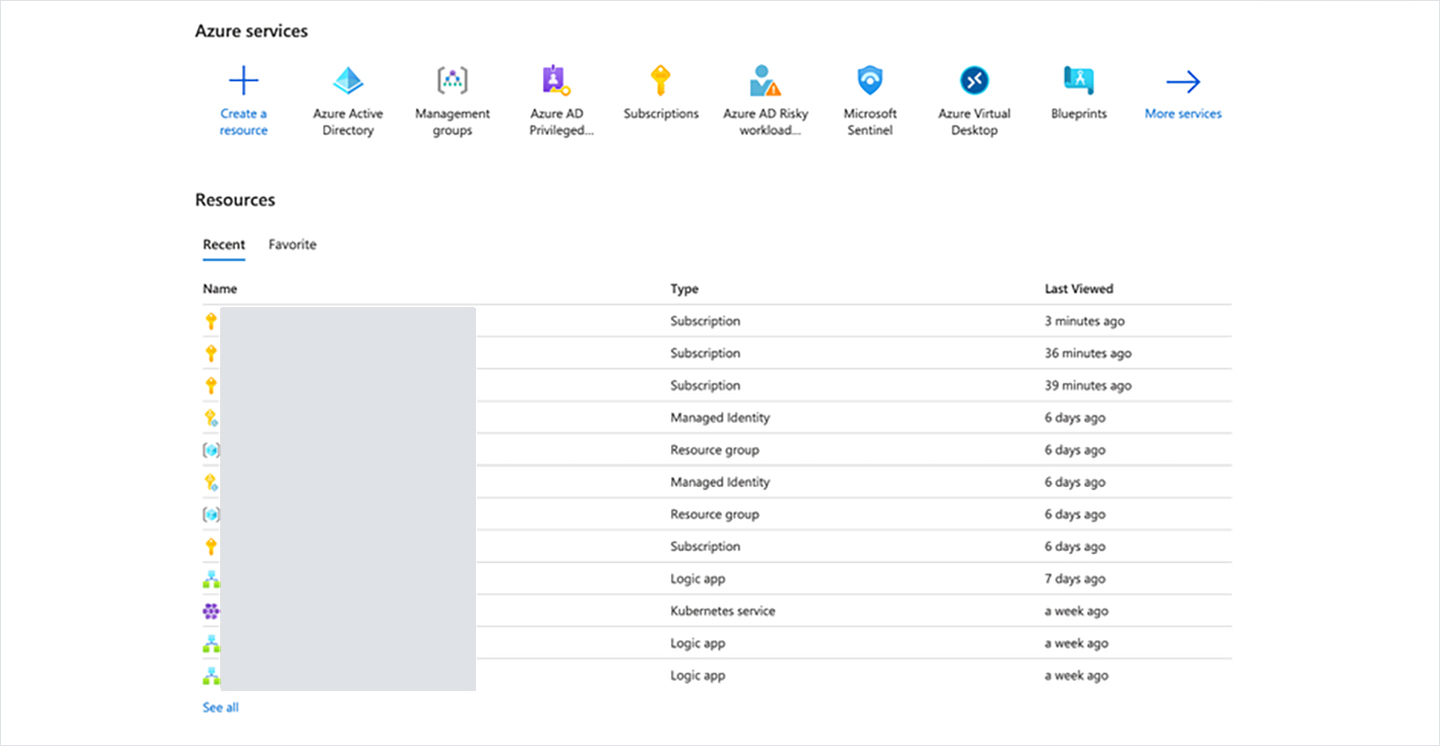This screenshot has width=1440, height=746.
Task: Click the See all link
Action: (221, 707)
